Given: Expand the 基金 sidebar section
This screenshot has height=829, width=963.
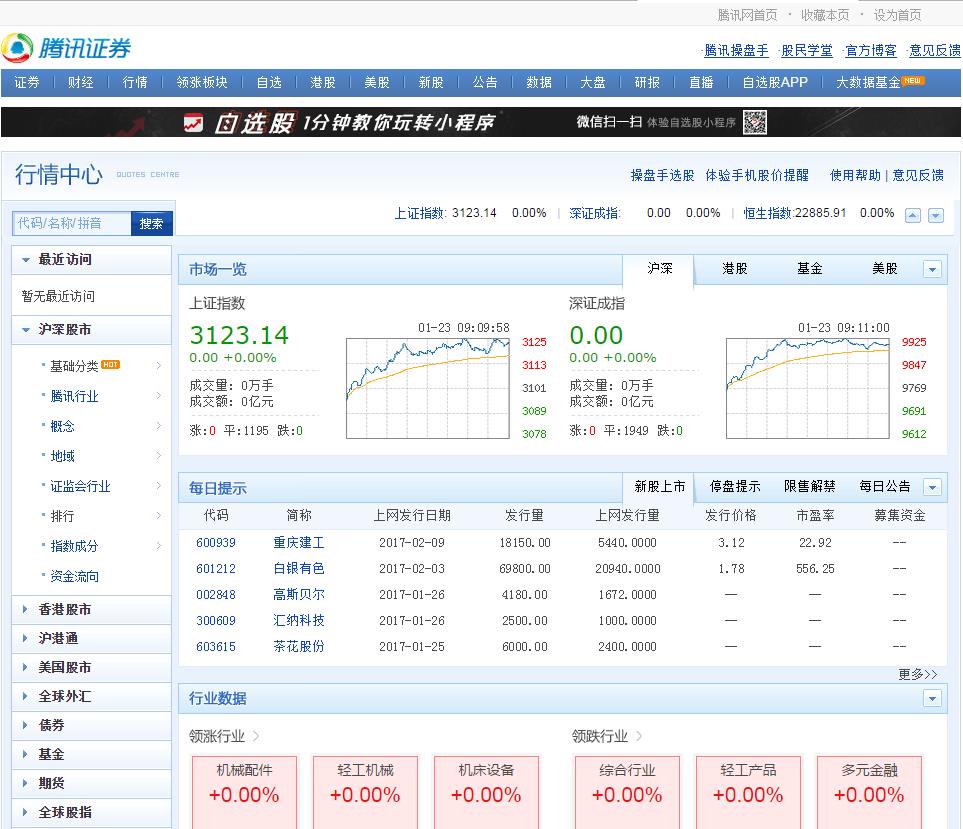Looking at the screenshot, I should (91, 754).
